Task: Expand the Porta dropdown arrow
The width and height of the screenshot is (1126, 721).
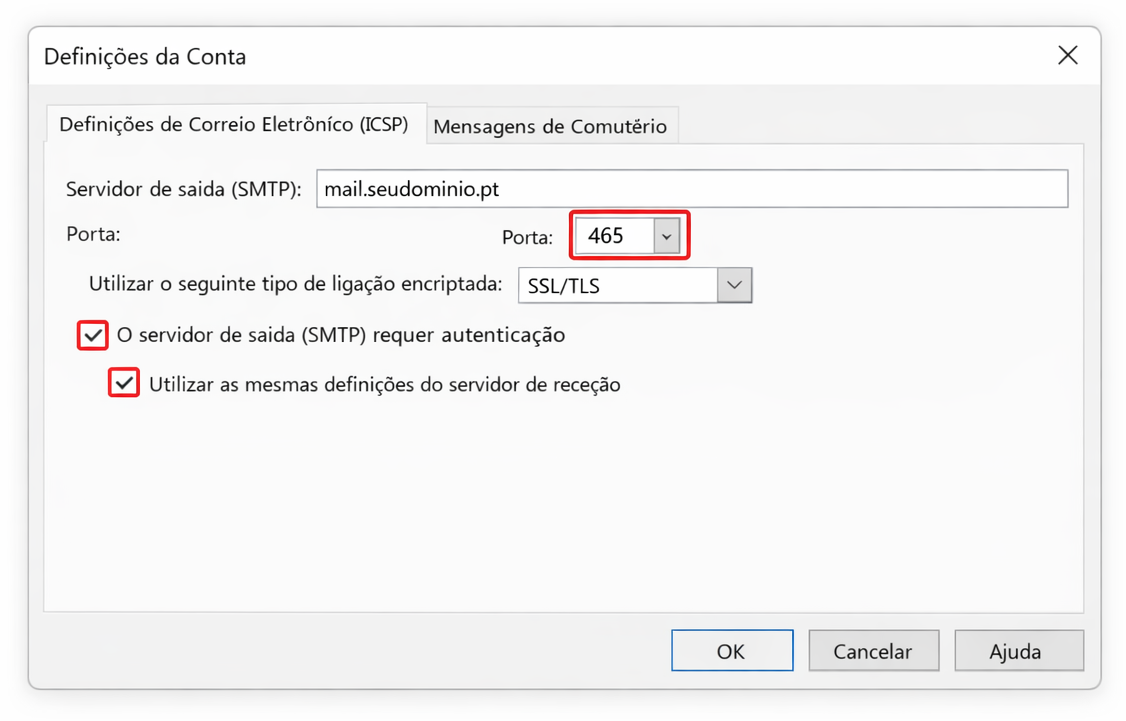Action: [667, 237]
